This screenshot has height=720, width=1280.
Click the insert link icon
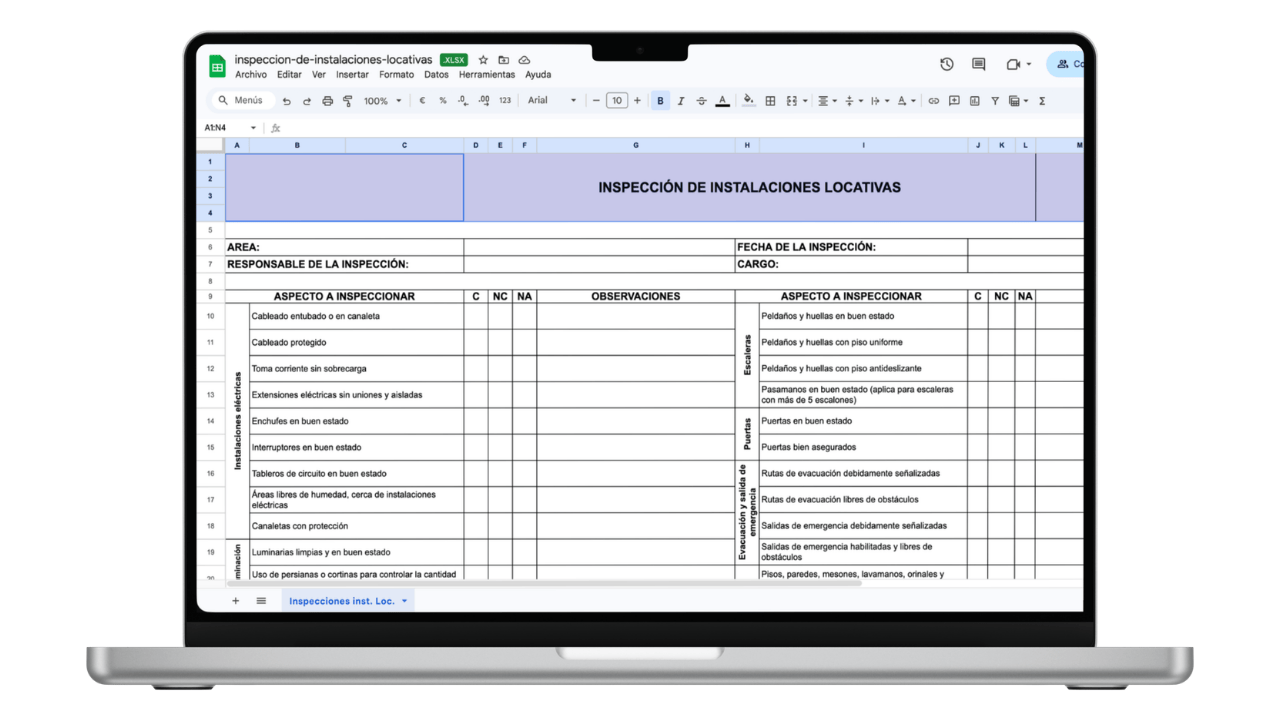point(933,101)
